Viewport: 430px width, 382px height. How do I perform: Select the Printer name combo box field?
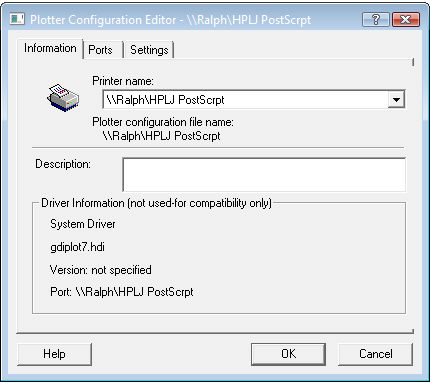254,99
